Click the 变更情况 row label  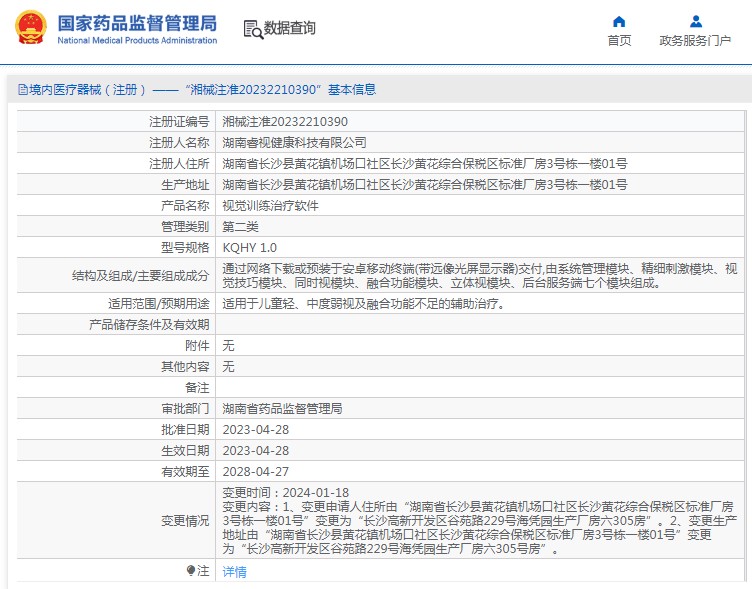click(185, 521)
